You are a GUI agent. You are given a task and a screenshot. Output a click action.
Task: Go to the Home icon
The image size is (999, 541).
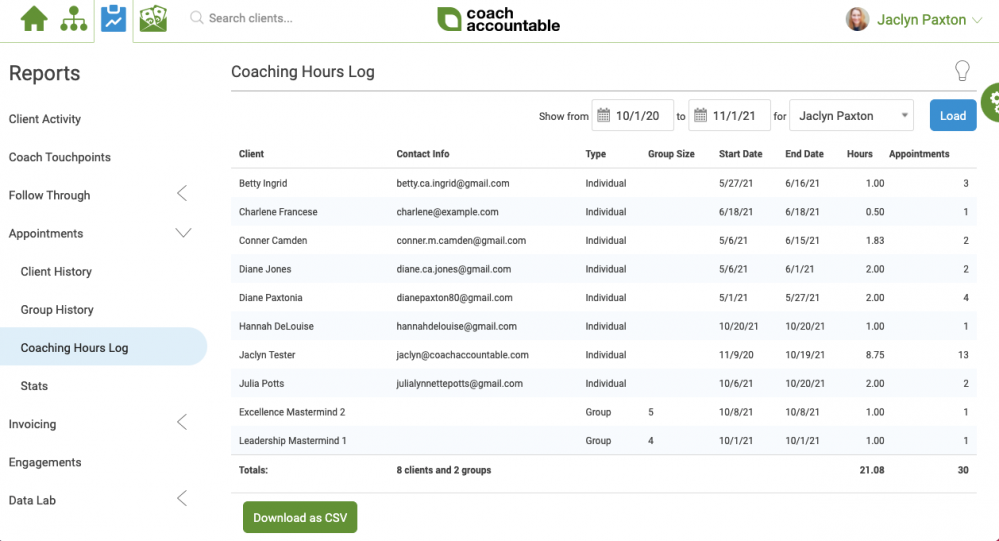(34, 18)
